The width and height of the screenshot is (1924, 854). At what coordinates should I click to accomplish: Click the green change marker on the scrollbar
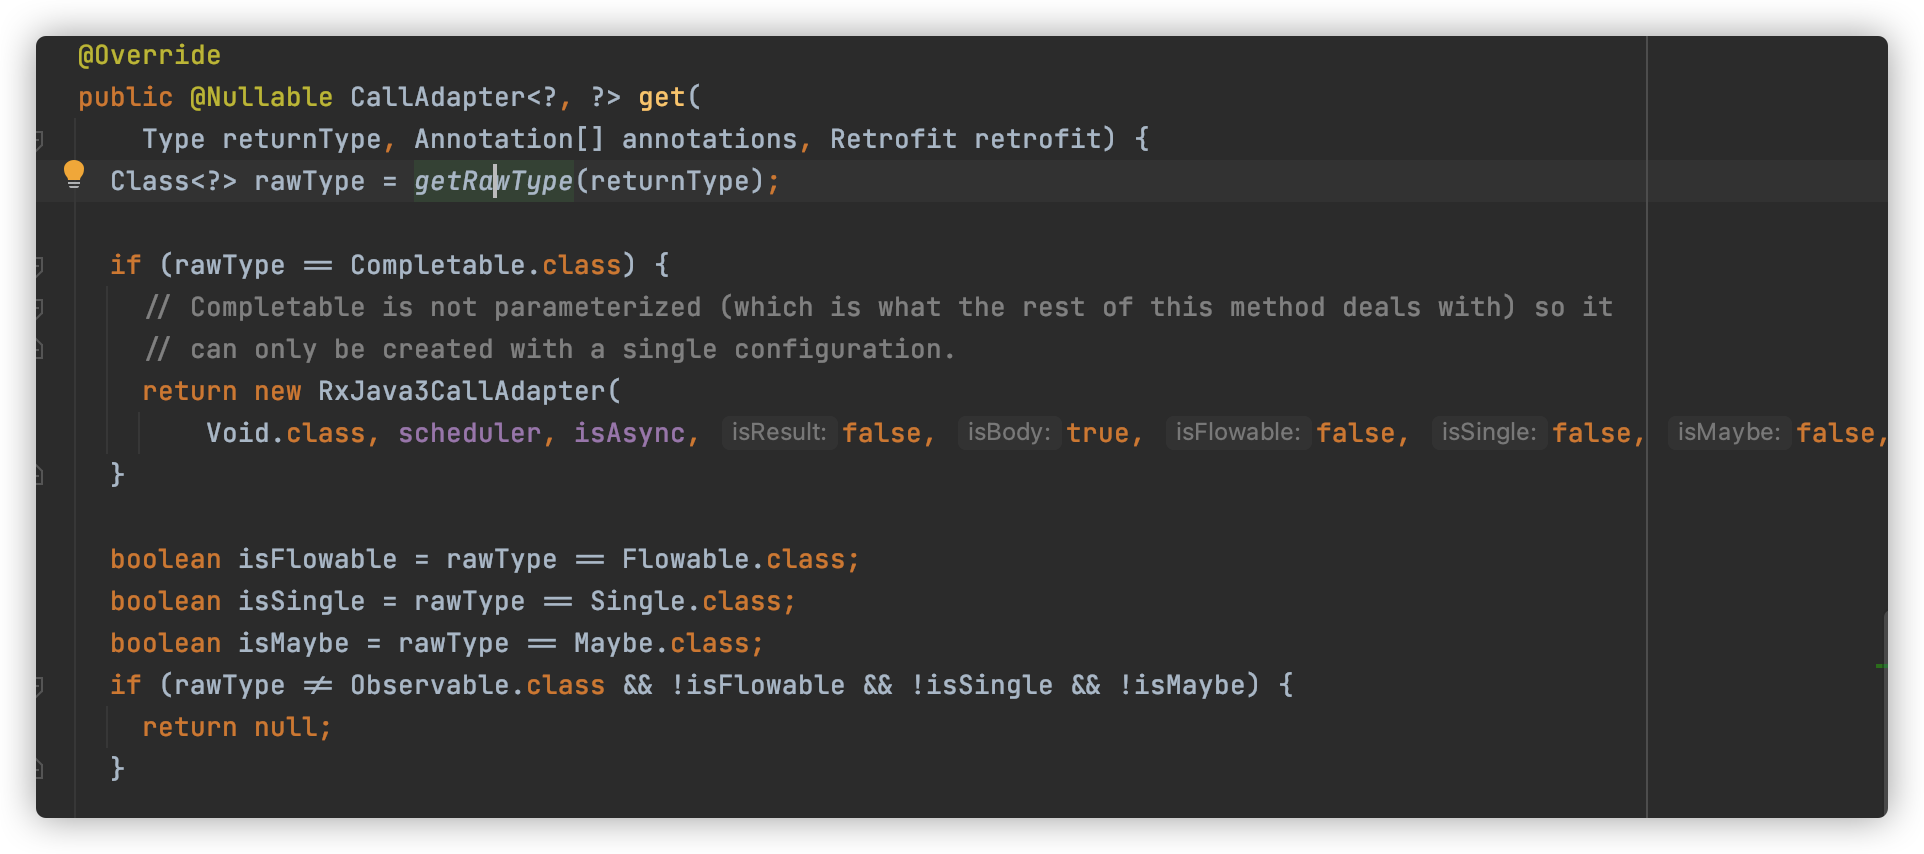(1881, 665)
